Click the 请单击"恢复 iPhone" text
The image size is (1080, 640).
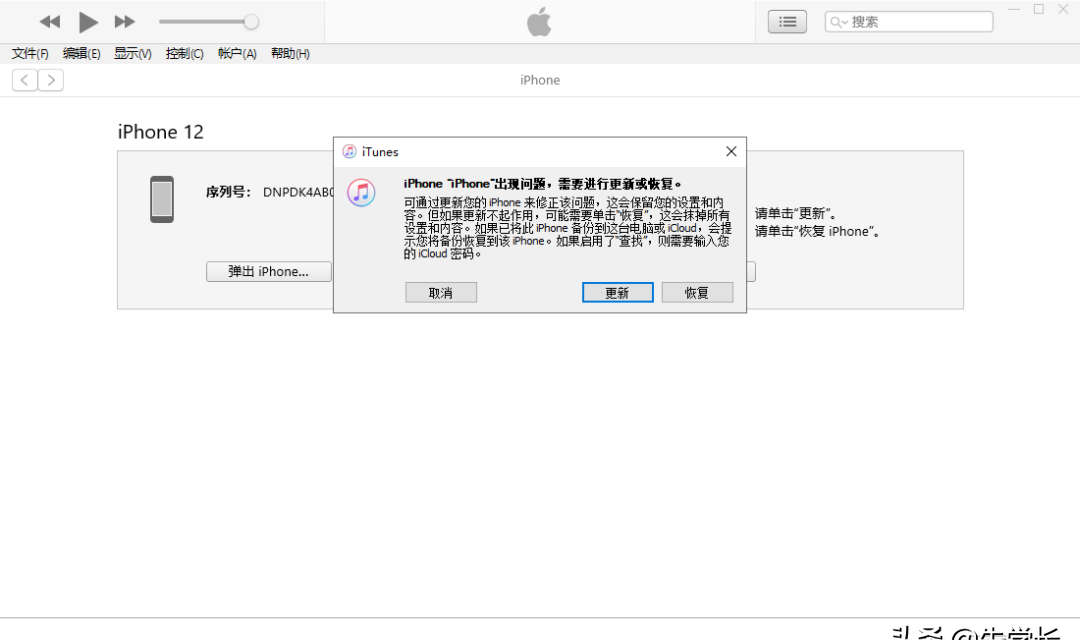818,231
